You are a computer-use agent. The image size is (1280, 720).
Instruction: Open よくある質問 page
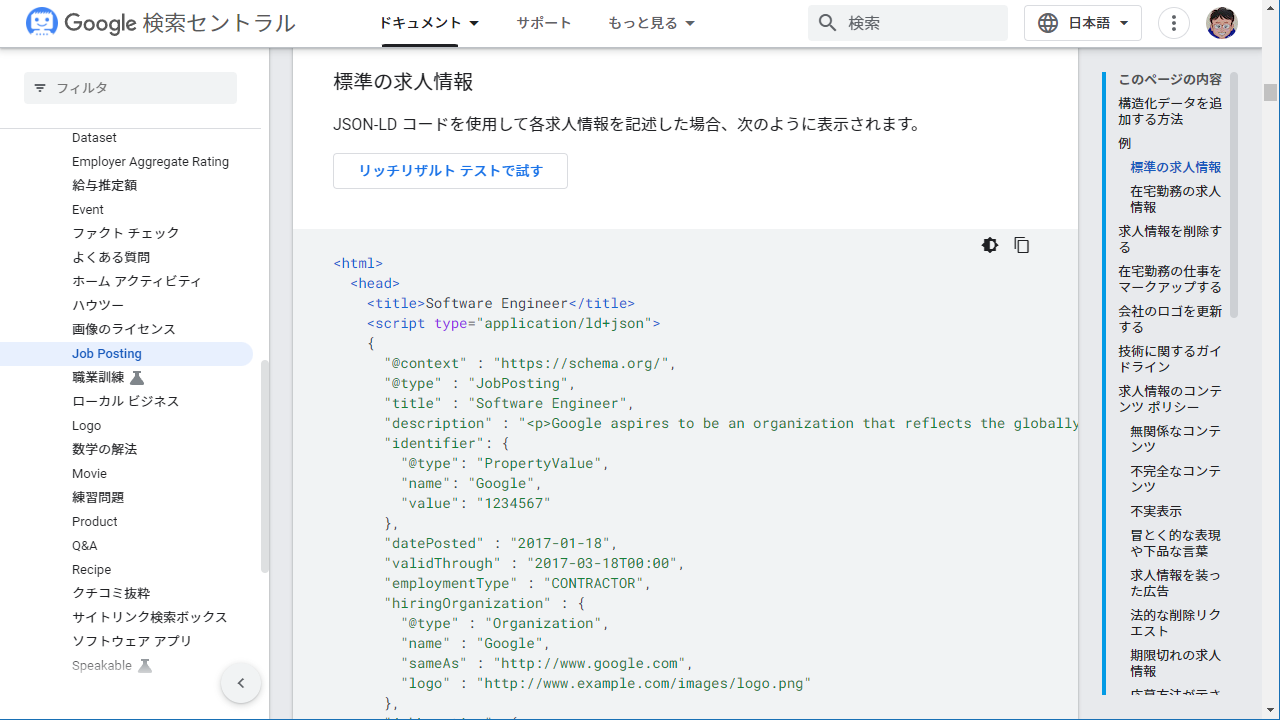click(111, 257)
